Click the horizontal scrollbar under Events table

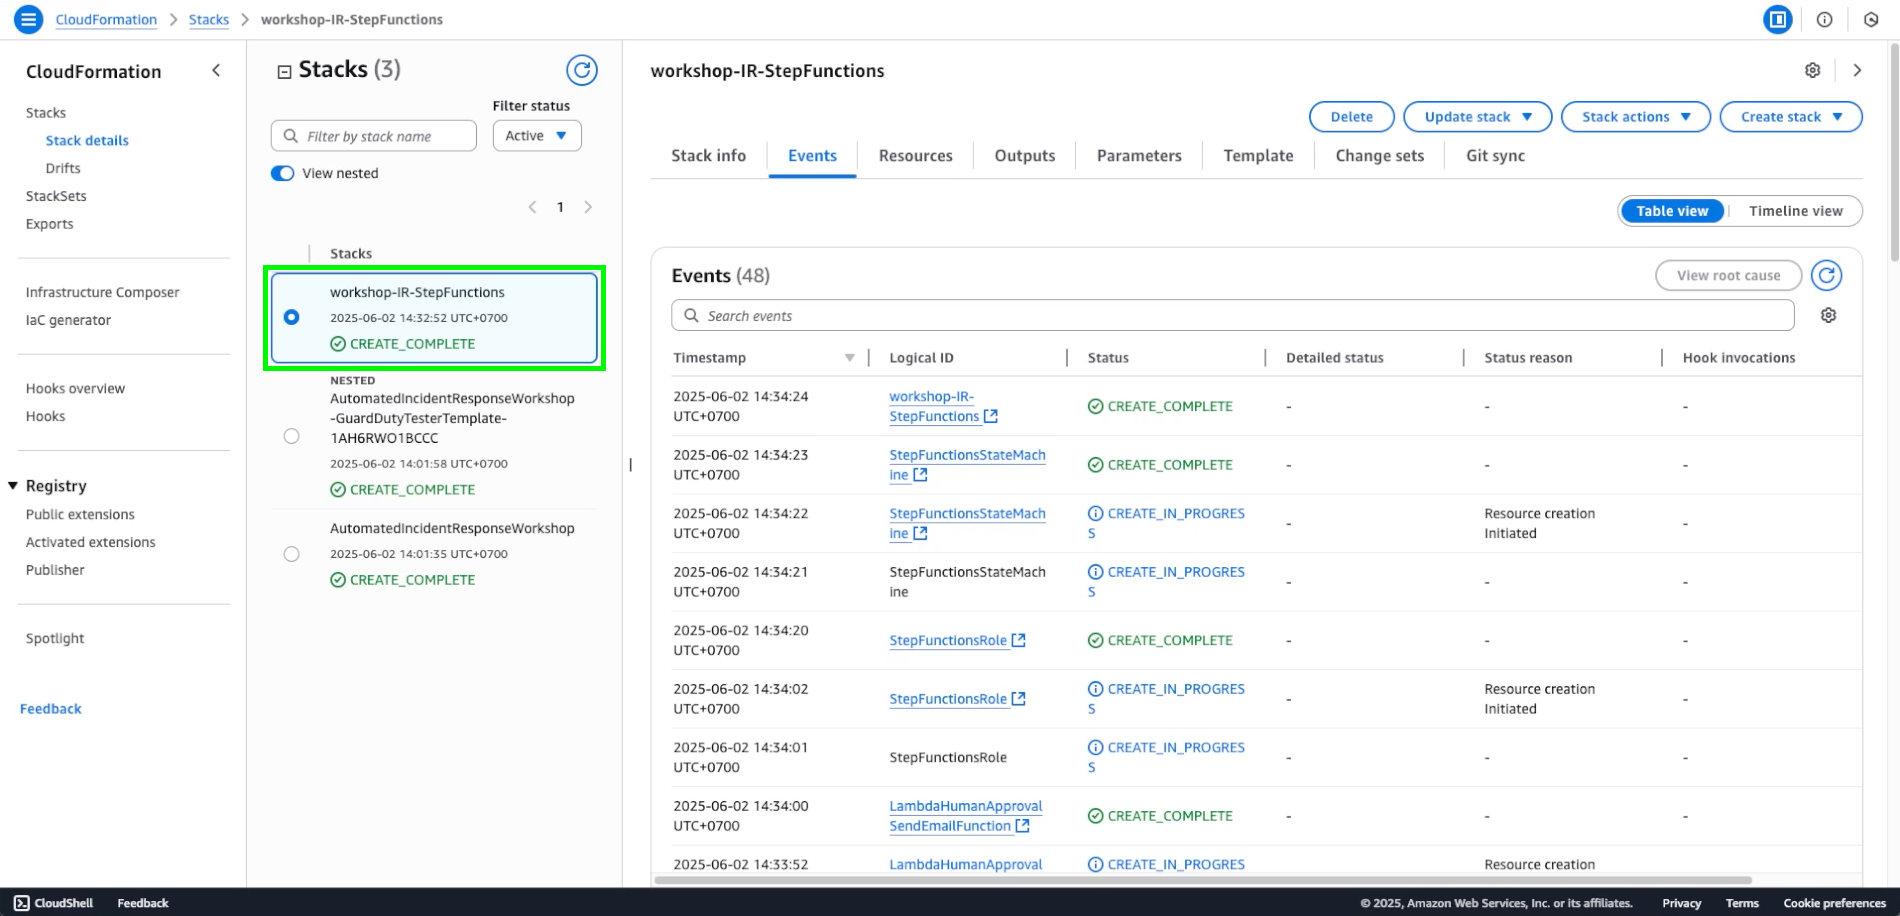click(x=1203, y=880)
